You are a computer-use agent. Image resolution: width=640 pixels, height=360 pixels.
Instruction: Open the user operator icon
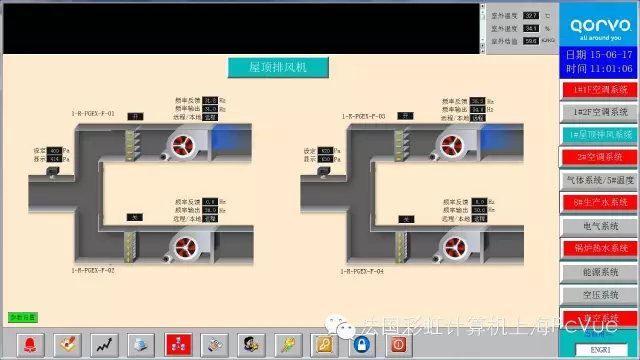(x=251, y=345)
